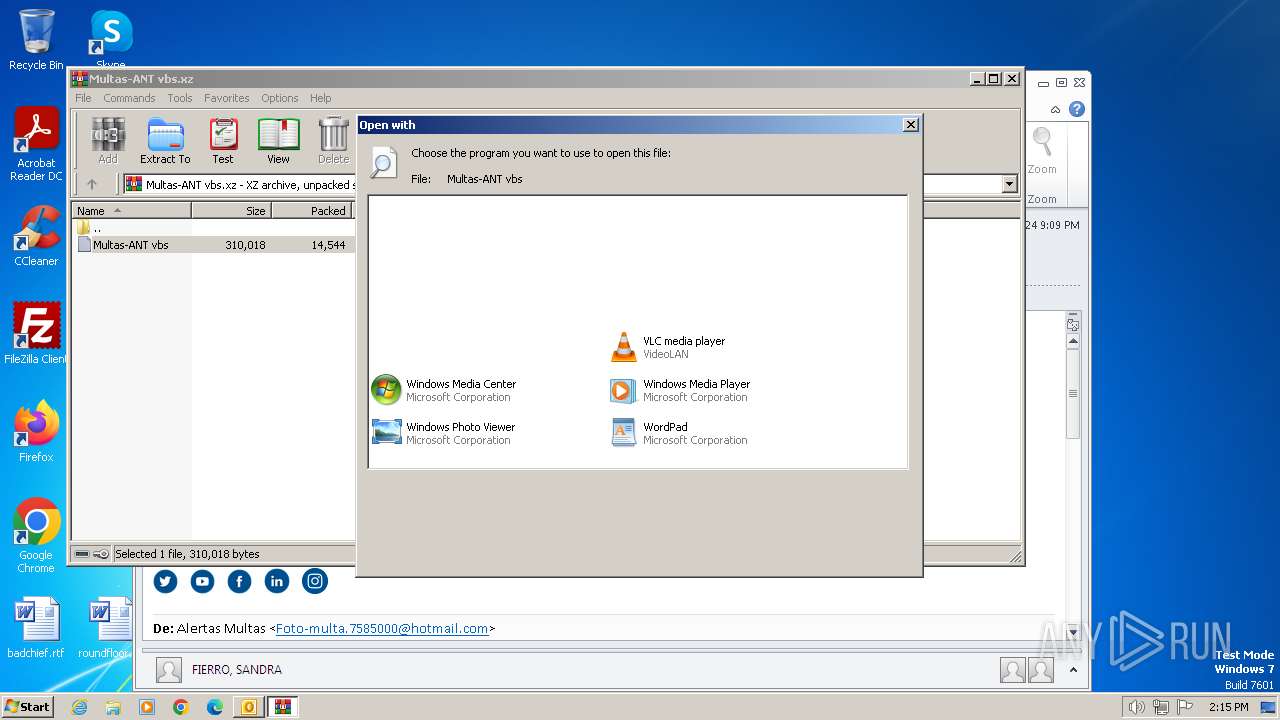Open the Start menu

click(x=28, y=707)
